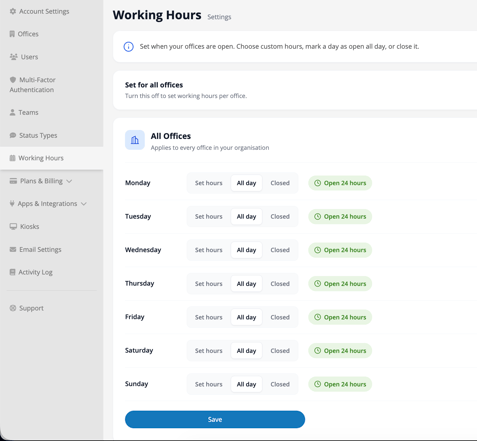Click the Kiosks monitor icon
477x441 pixels.
point(13,227)
